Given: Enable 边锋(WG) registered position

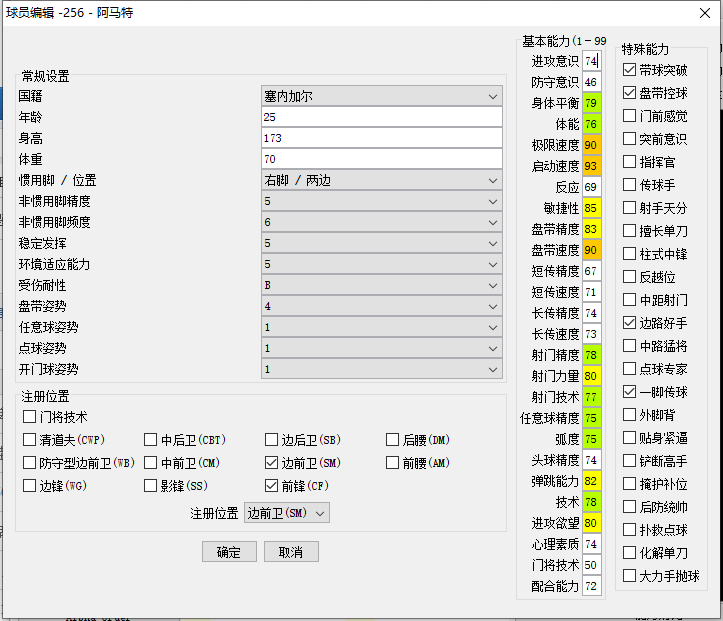Looking at the screenshot, I should point(30,486).
